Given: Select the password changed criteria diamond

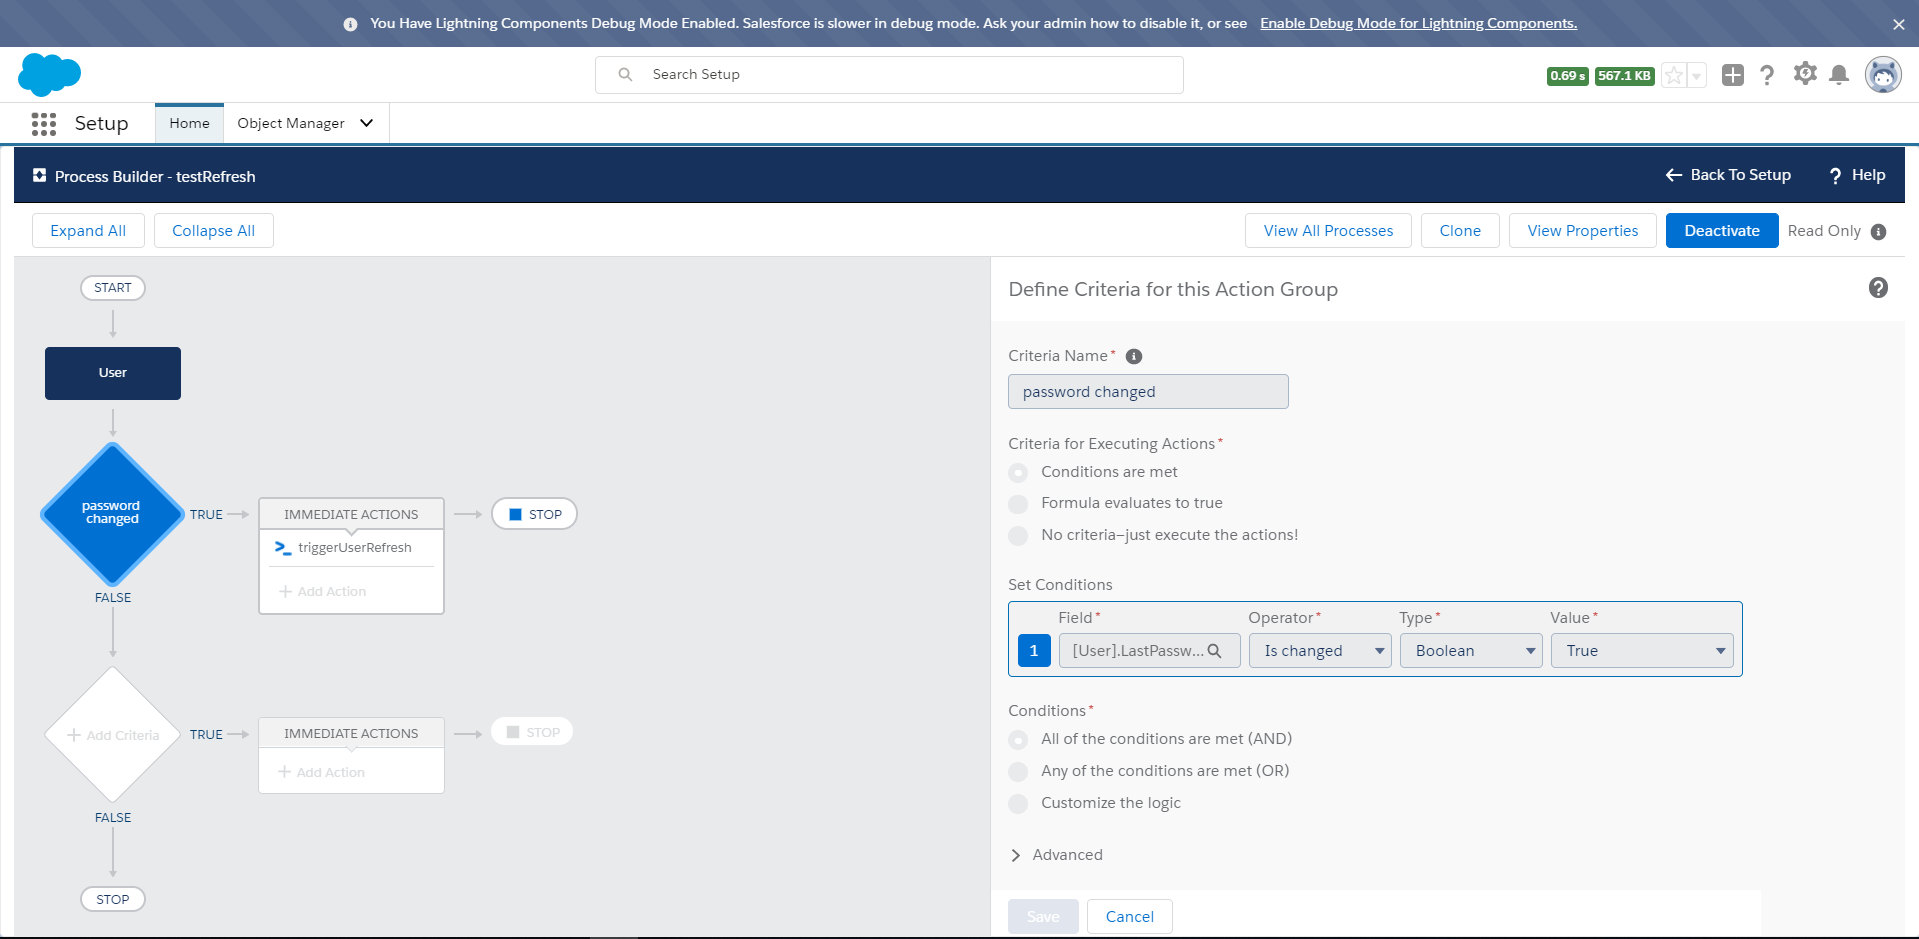Looking at the screenshot, I should tap(112, 514).
